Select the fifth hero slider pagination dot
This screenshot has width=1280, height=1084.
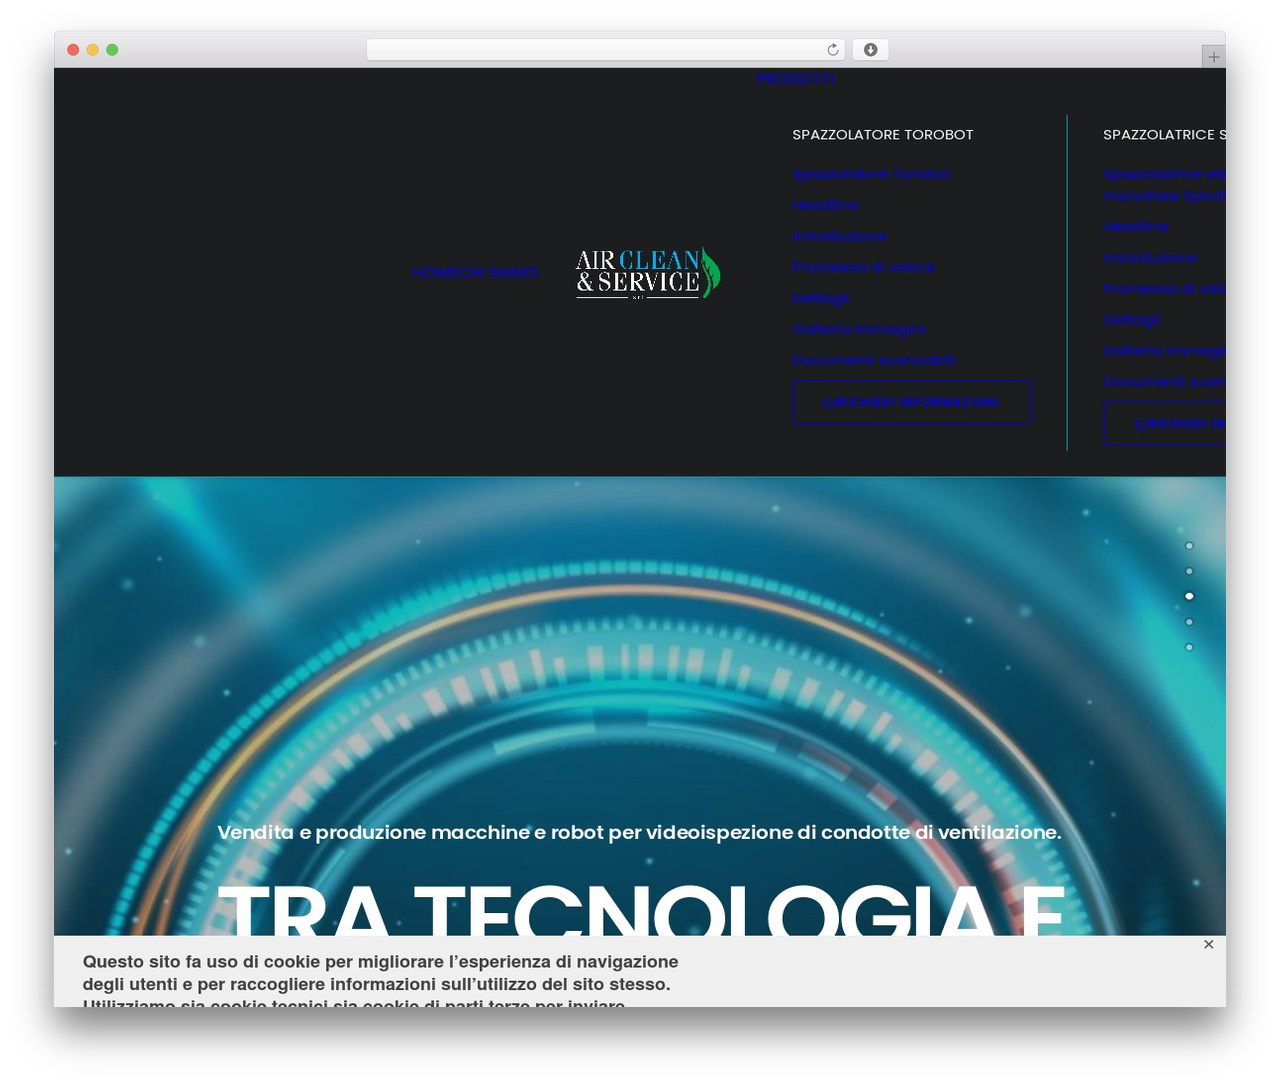[x=1189, y=647]
